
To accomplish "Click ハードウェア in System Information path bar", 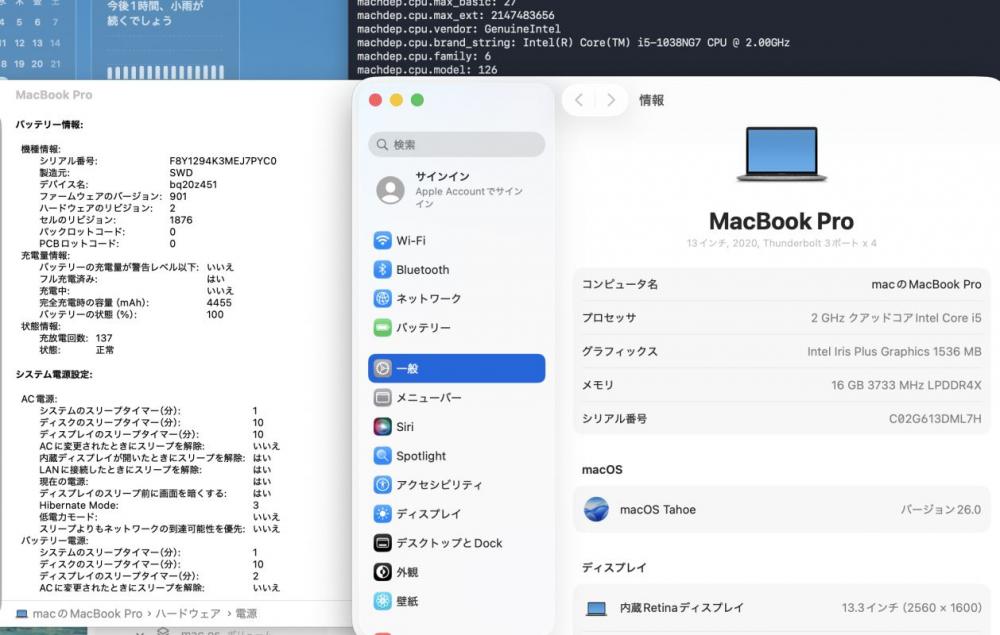I will pyautogui.click(x=188, y=614).
